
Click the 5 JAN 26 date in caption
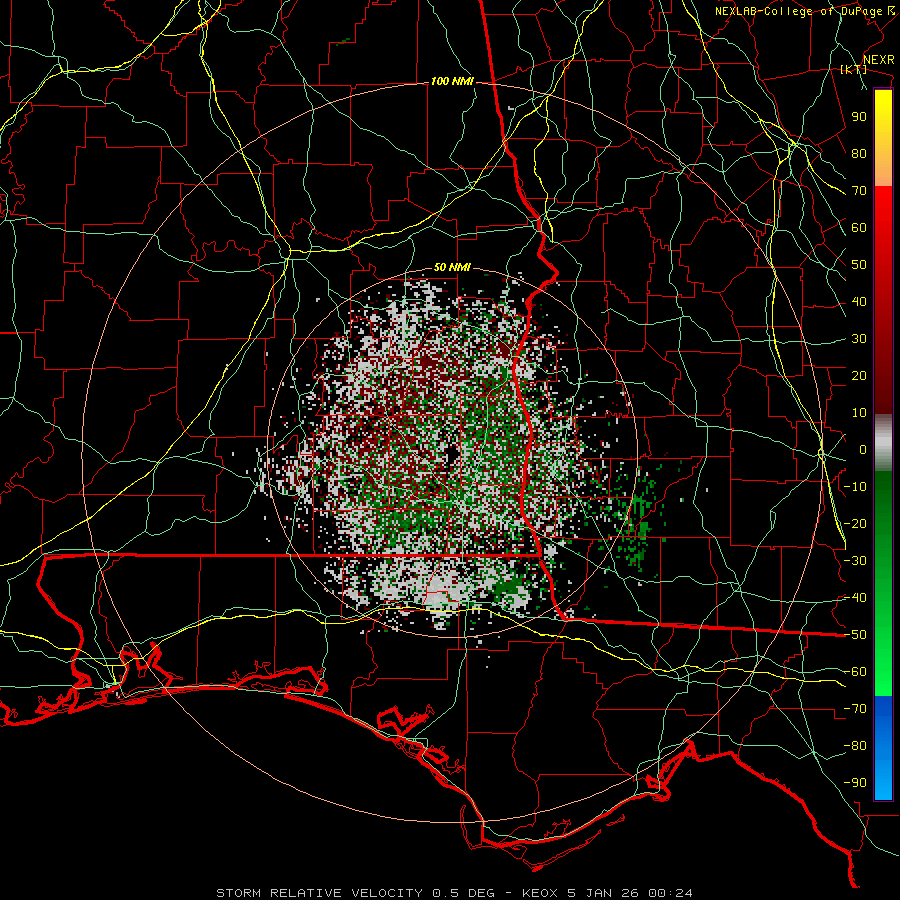coord(603,893)
